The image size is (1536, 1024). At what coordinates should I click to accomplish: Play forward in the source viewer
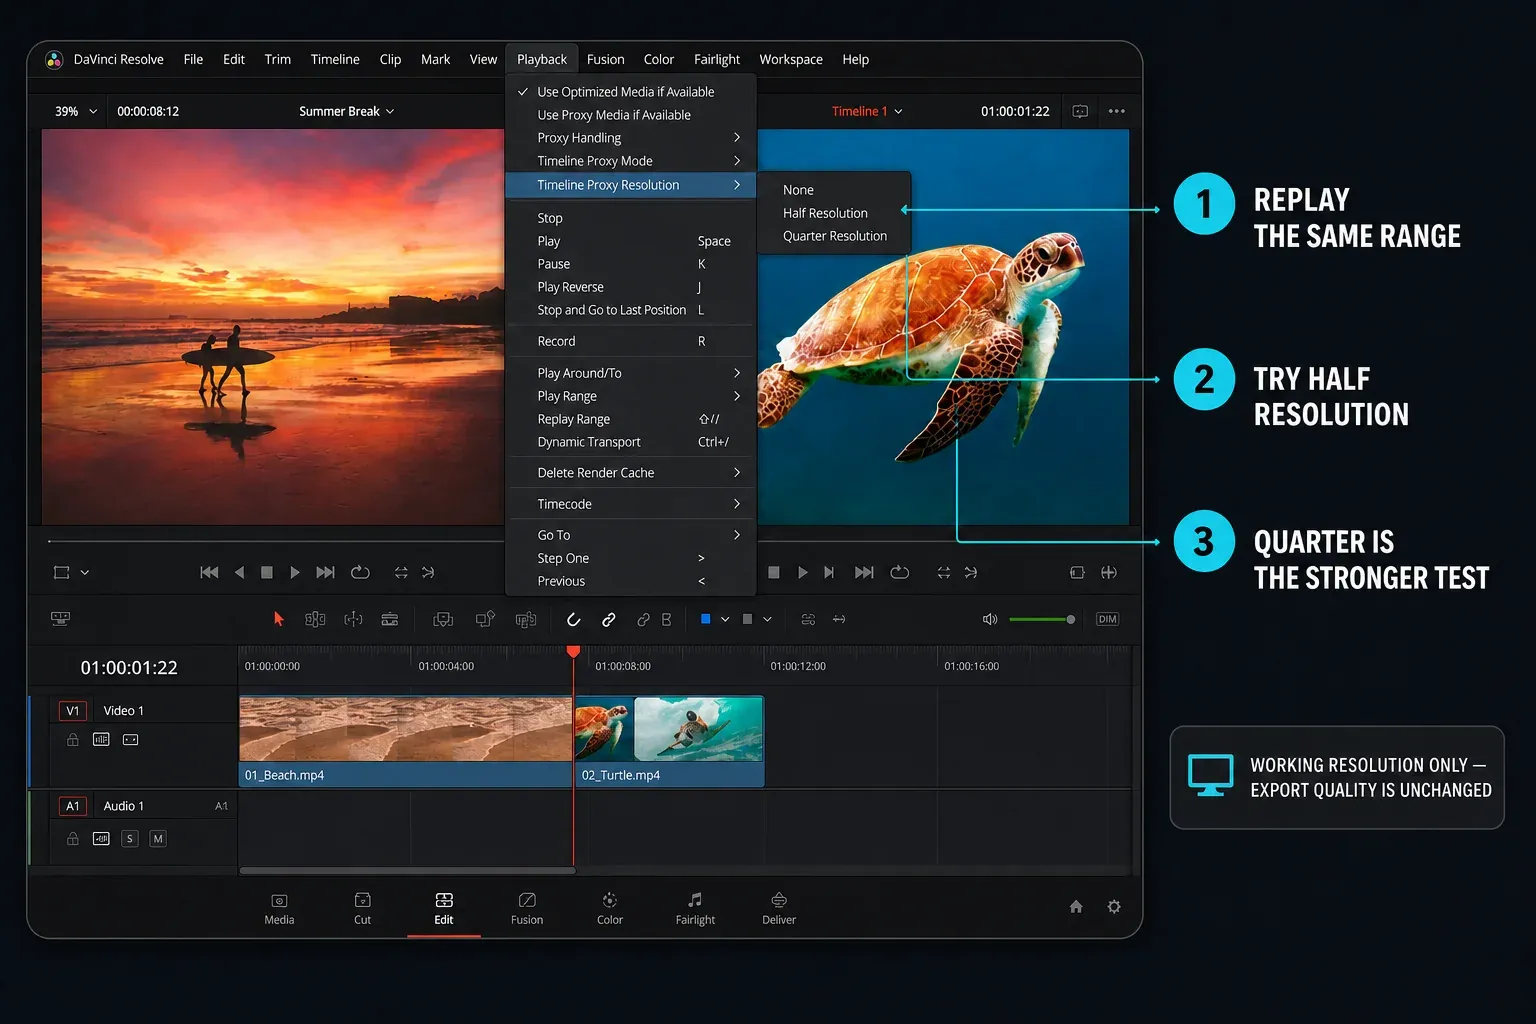tap(294, 572)
